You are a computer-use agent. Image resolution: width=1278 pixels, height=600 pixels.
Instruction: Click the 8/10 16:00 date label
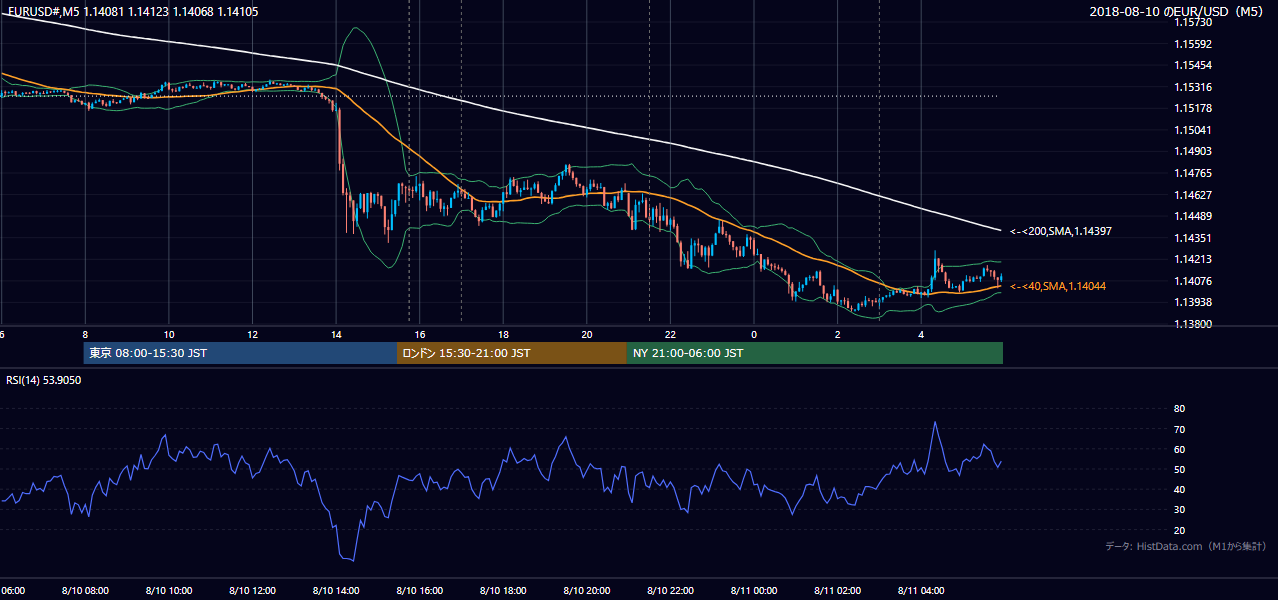[x=420, y=590]
